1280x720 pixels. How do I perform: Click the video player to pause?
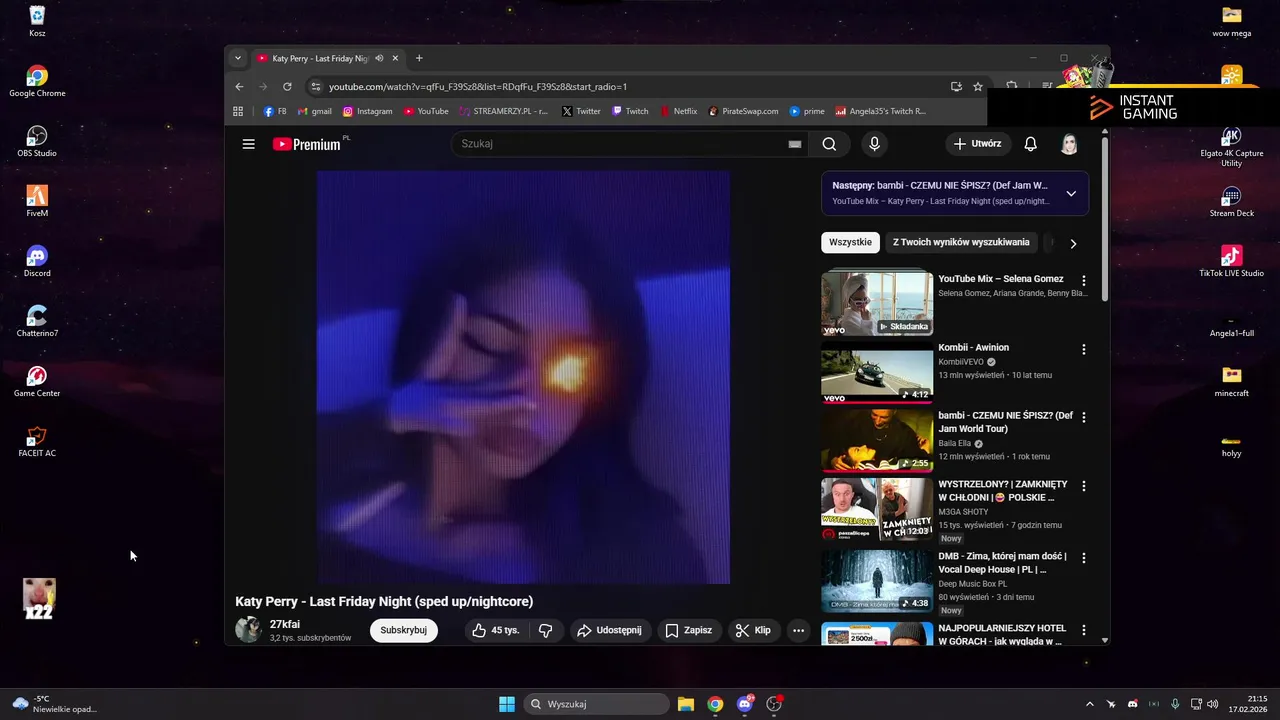[x=523, y=377]
